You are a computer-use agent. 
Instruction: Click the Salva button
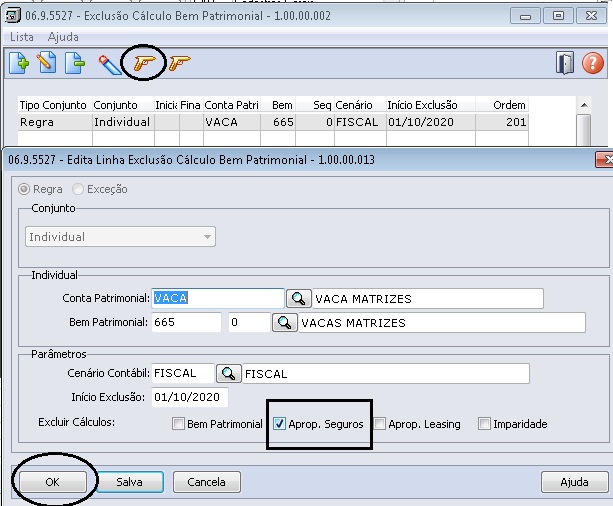pyautogui.click(x=129, y=482)
